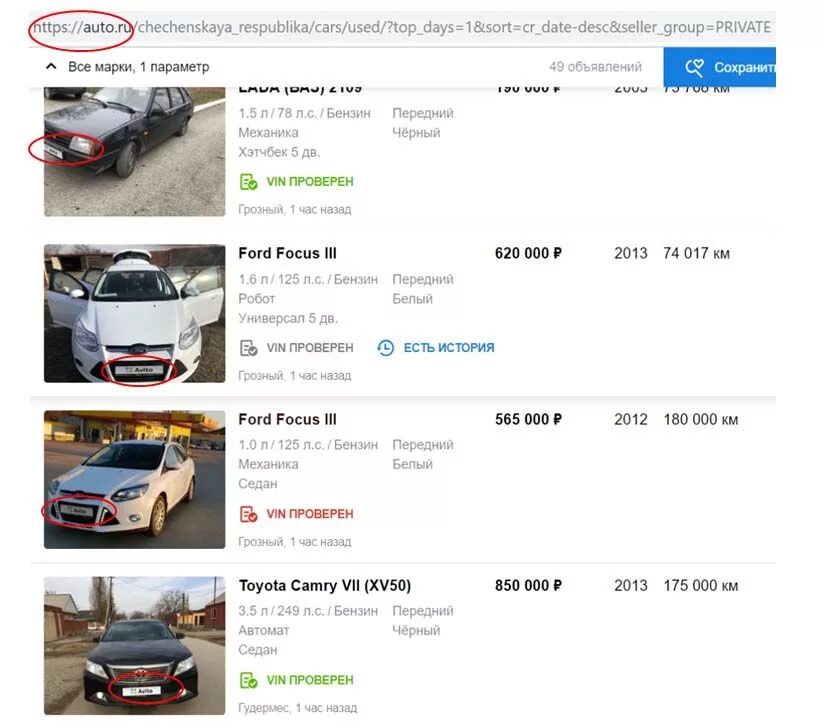View the black Toyota Camry photo

(x=135, y=646)
